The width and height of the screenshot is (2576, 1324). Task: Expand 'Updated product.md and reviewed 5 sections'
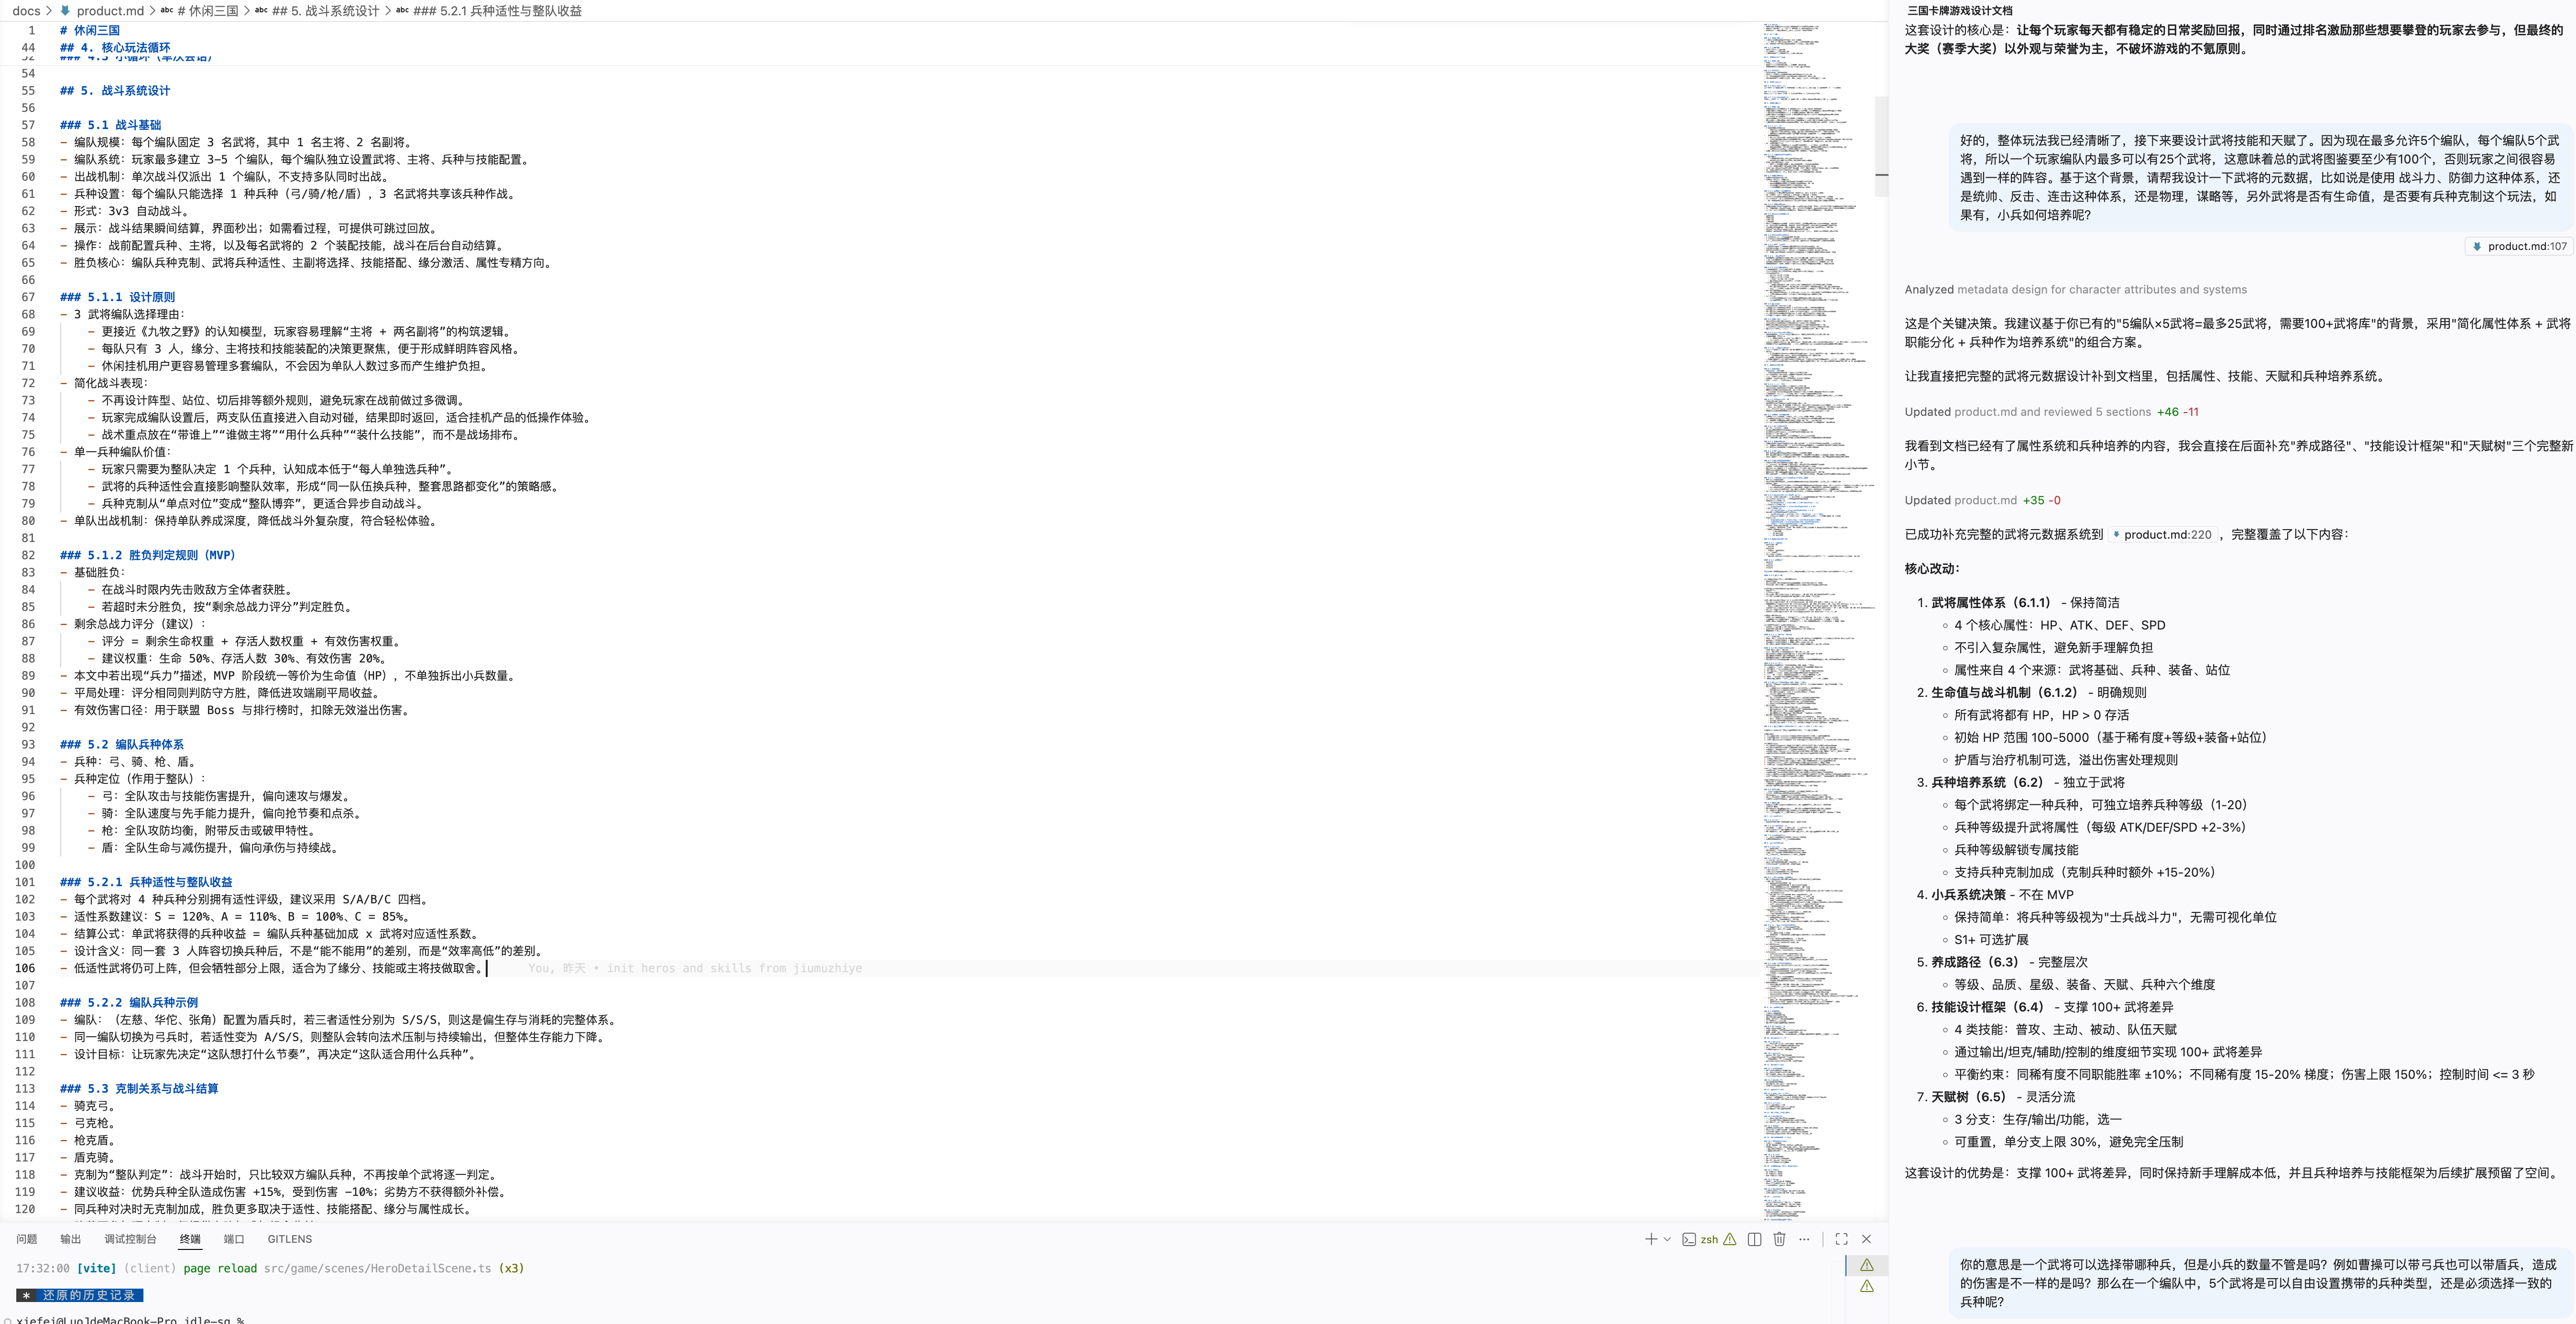point(2051,412)
